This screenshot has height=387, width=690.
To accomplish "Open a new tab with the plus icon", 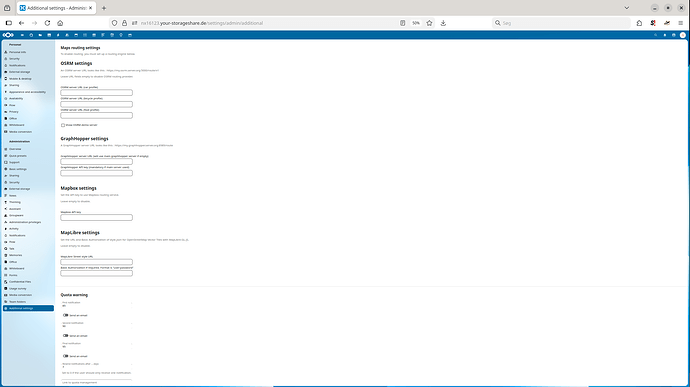I will point(104,8).
